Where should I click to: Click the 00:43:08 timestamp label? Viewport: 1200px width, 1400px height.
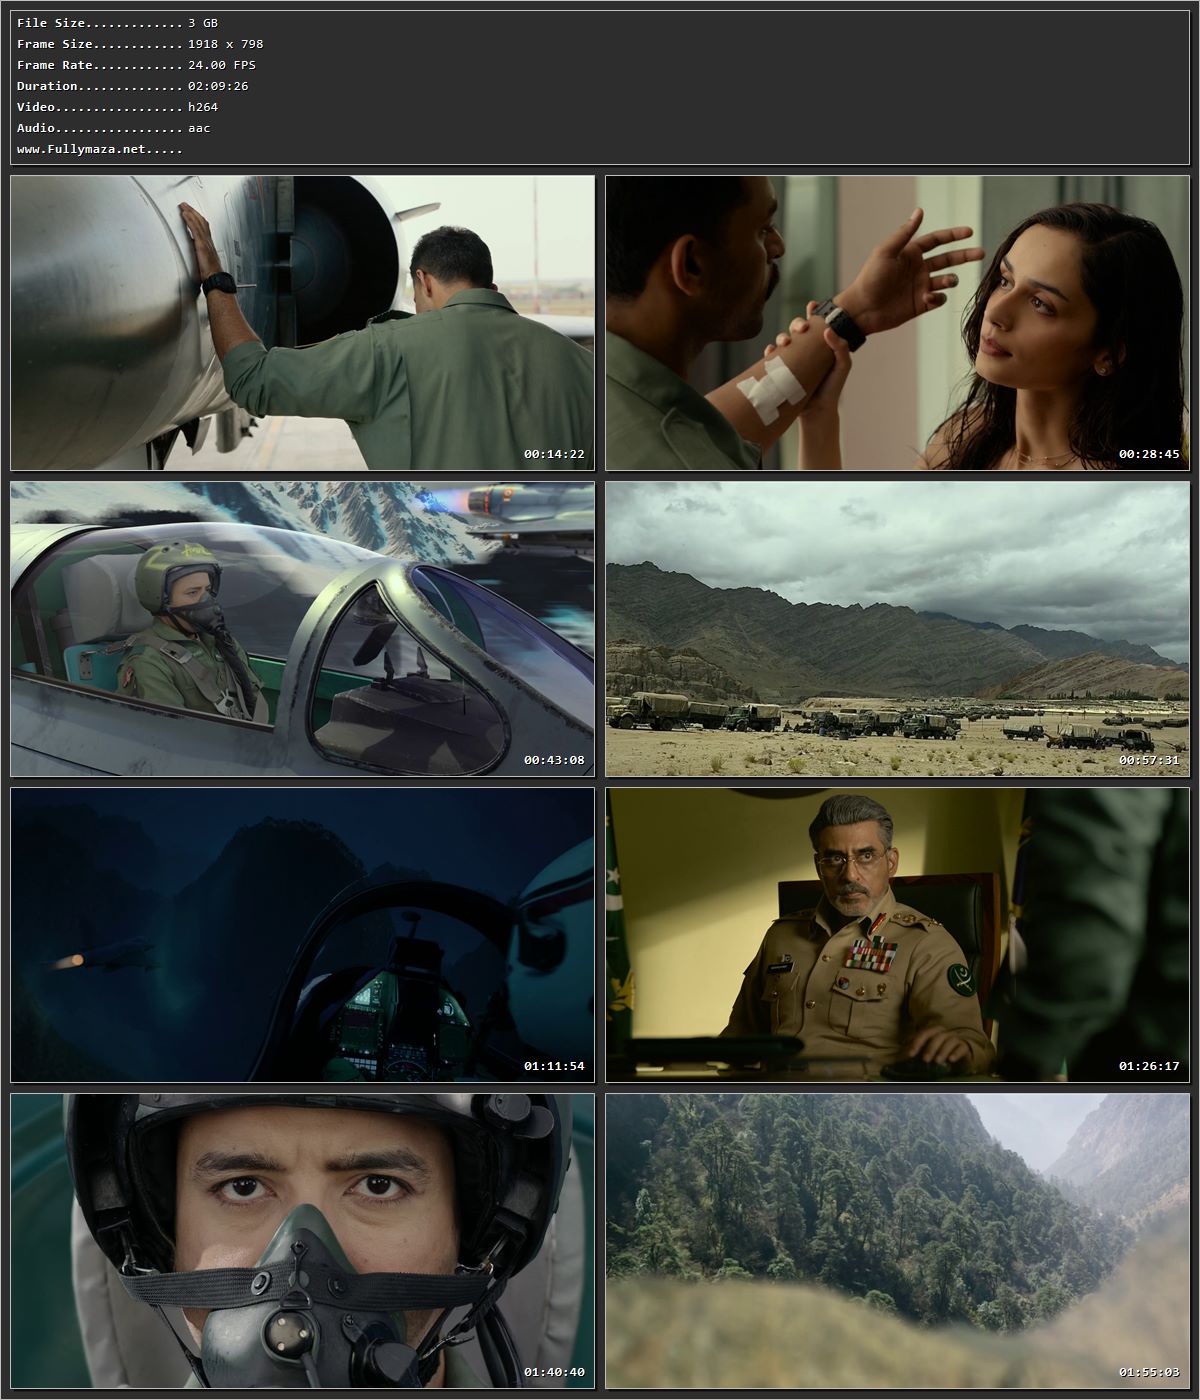click(x=554, y=760)
